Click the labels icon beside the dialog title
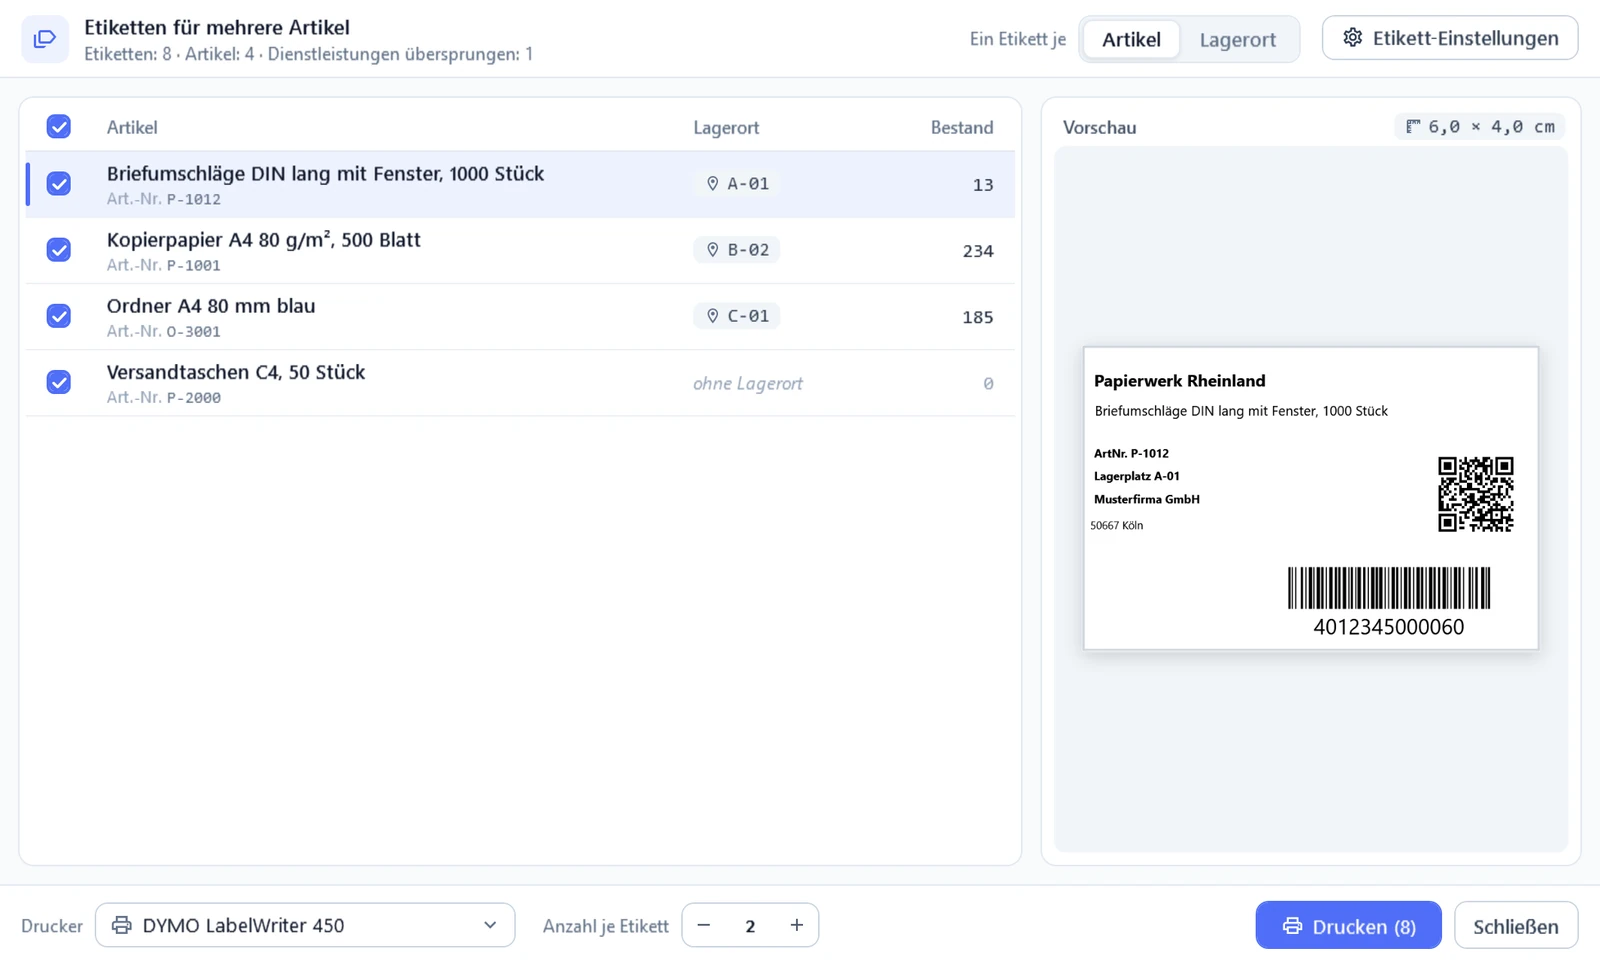The width and height of the screenshot is (1600, 964). tap(45, 39)
